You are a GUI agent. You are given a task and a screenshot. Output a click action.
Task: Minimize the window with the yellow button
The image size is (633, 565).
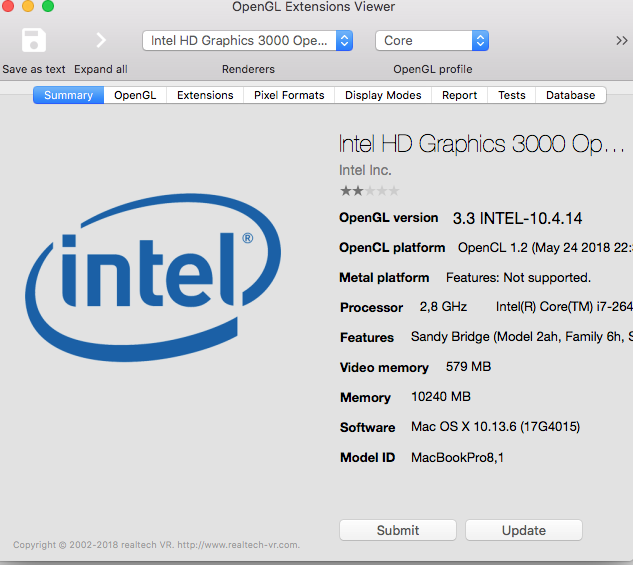coord(28,6)
